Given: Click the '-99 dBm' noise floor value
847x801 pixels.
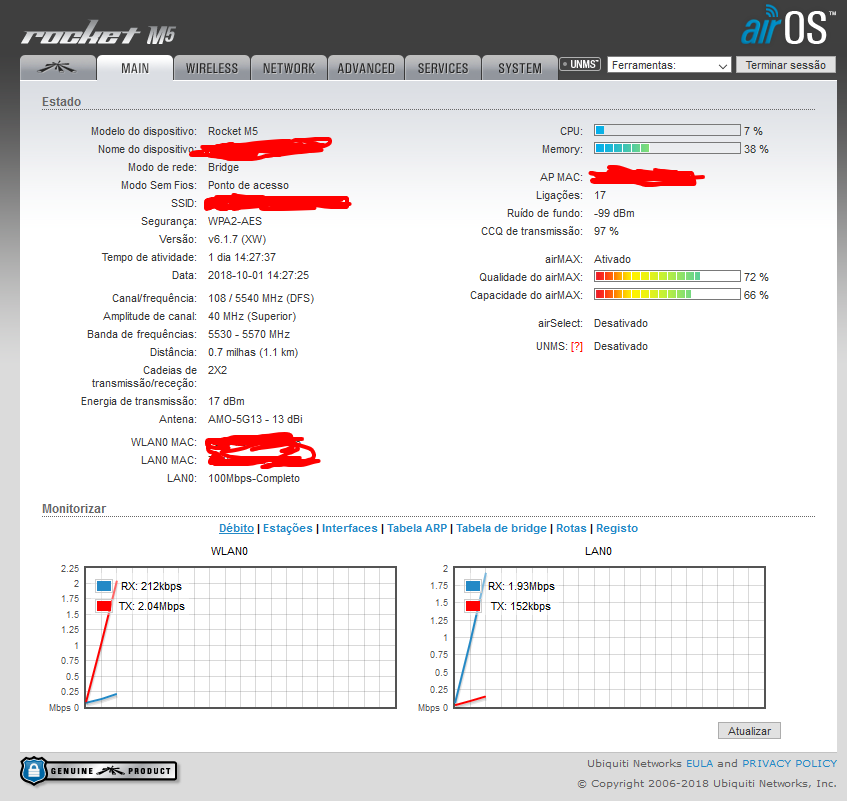Looking at the screenshot, I should click(x=614, y=213).
